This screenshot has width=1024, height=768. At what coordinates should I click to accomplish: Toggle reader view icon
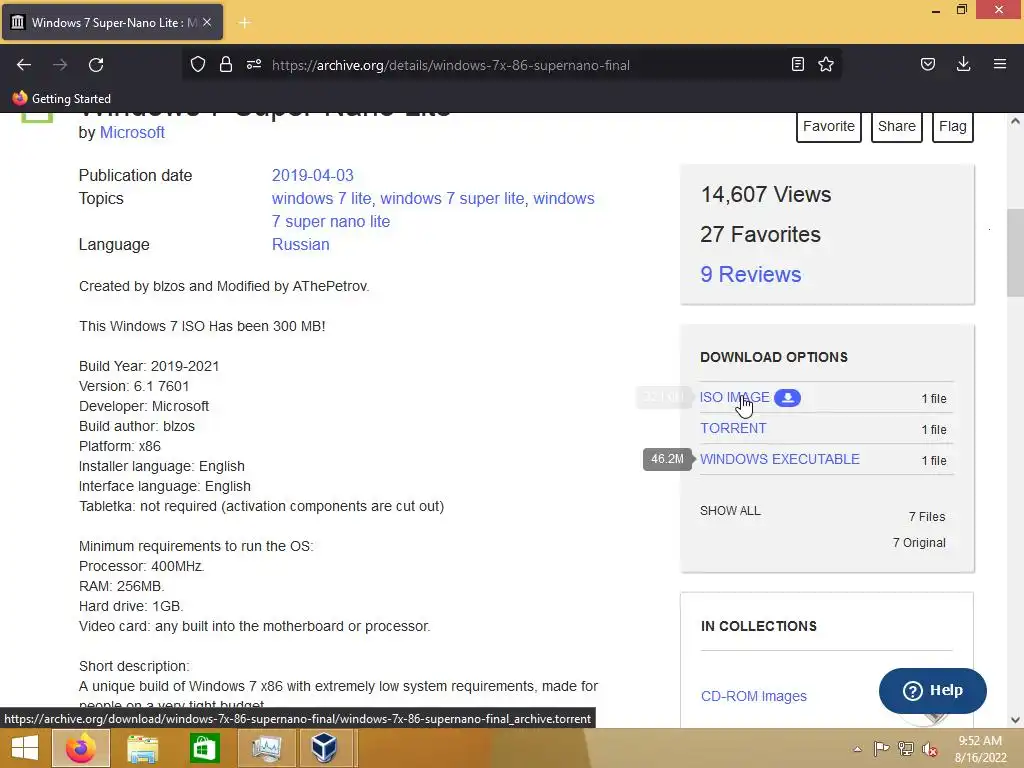pyautogui.click(x=797, y=64)
